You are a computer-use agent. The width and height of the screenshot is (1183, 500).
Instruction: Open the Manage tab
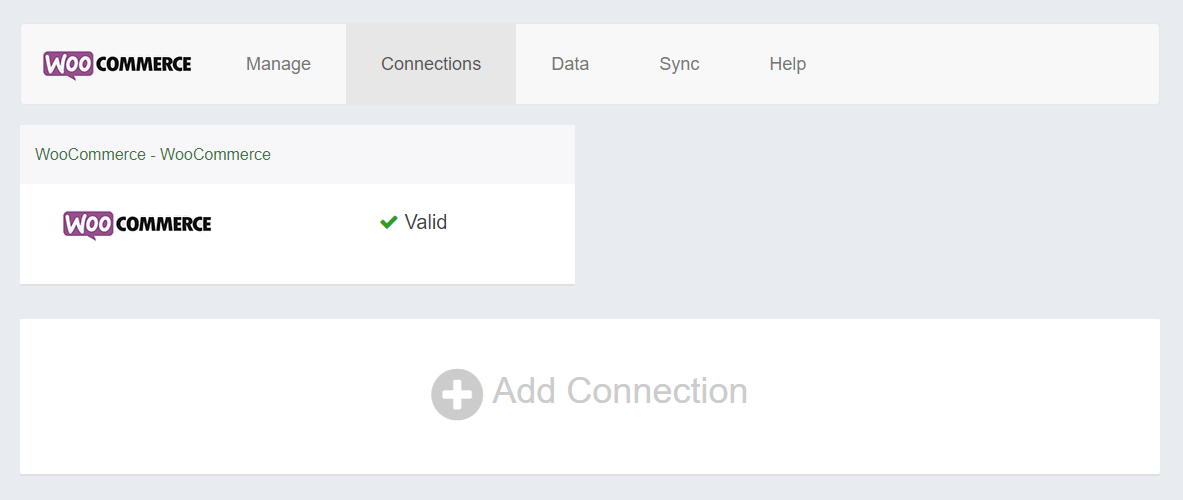coord(278,64)
